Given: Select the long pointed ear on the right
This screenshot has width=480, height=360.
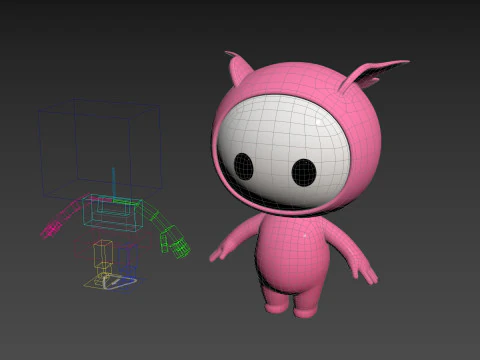Looking at the screenshot, I should pos(373,75).
